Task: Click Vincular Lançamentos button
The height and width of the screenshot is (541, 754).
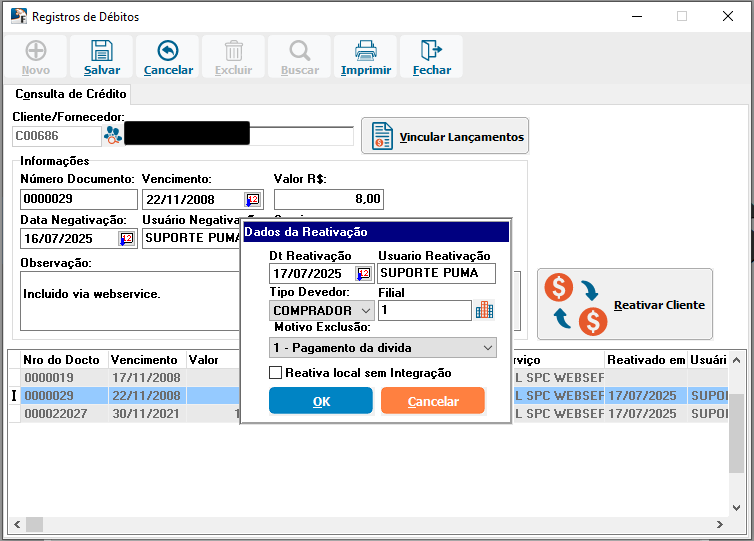Action: pos(445,136)
